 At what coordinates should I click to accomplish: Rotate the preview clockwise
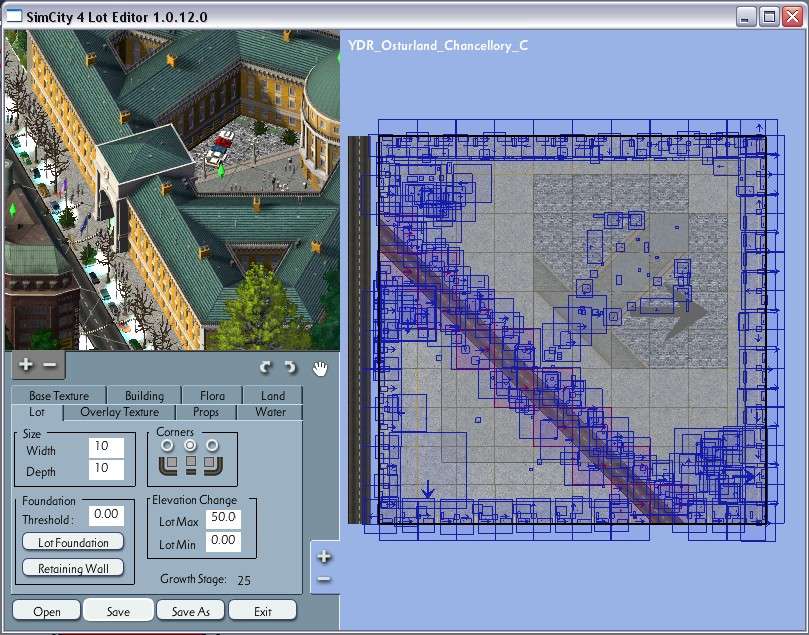click(x=289, y=367)
